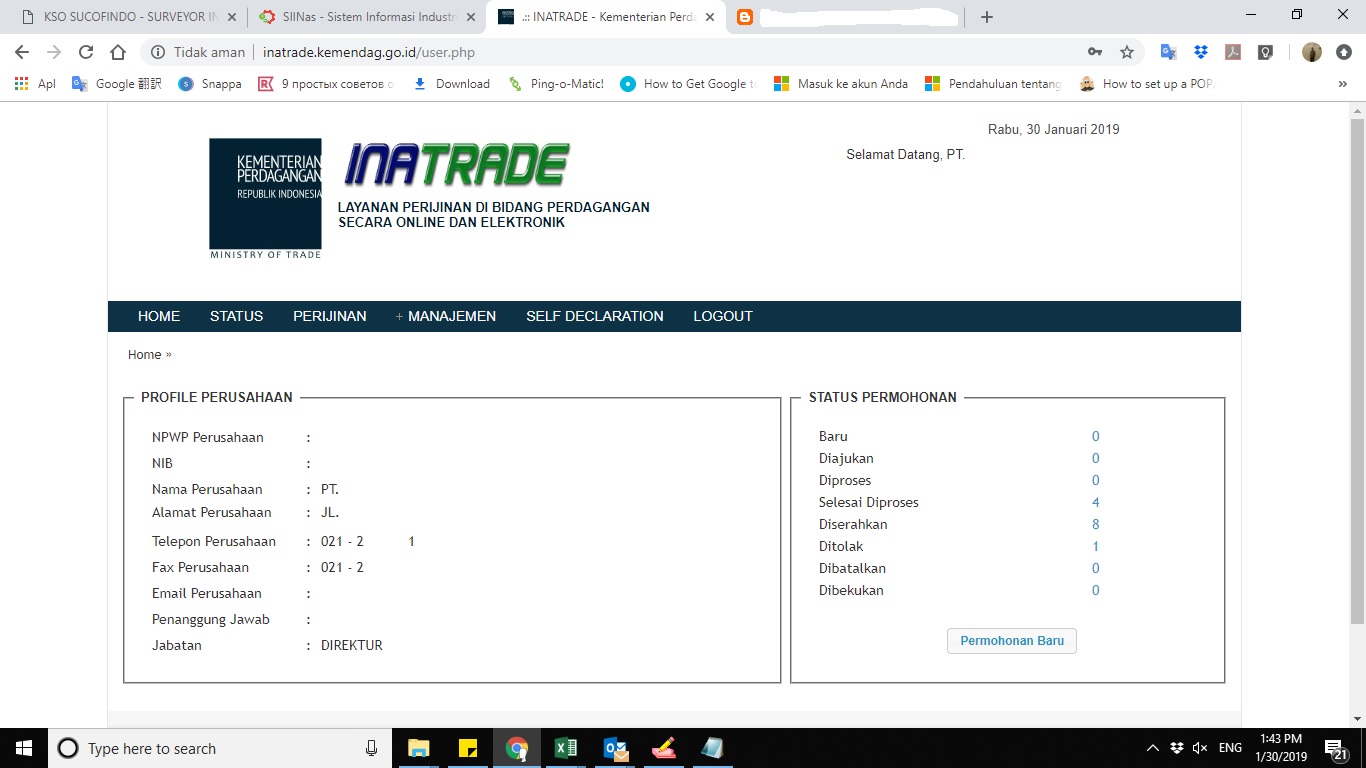
Task: Click the Permohonan Baru button
Action: pos(1011,641)
